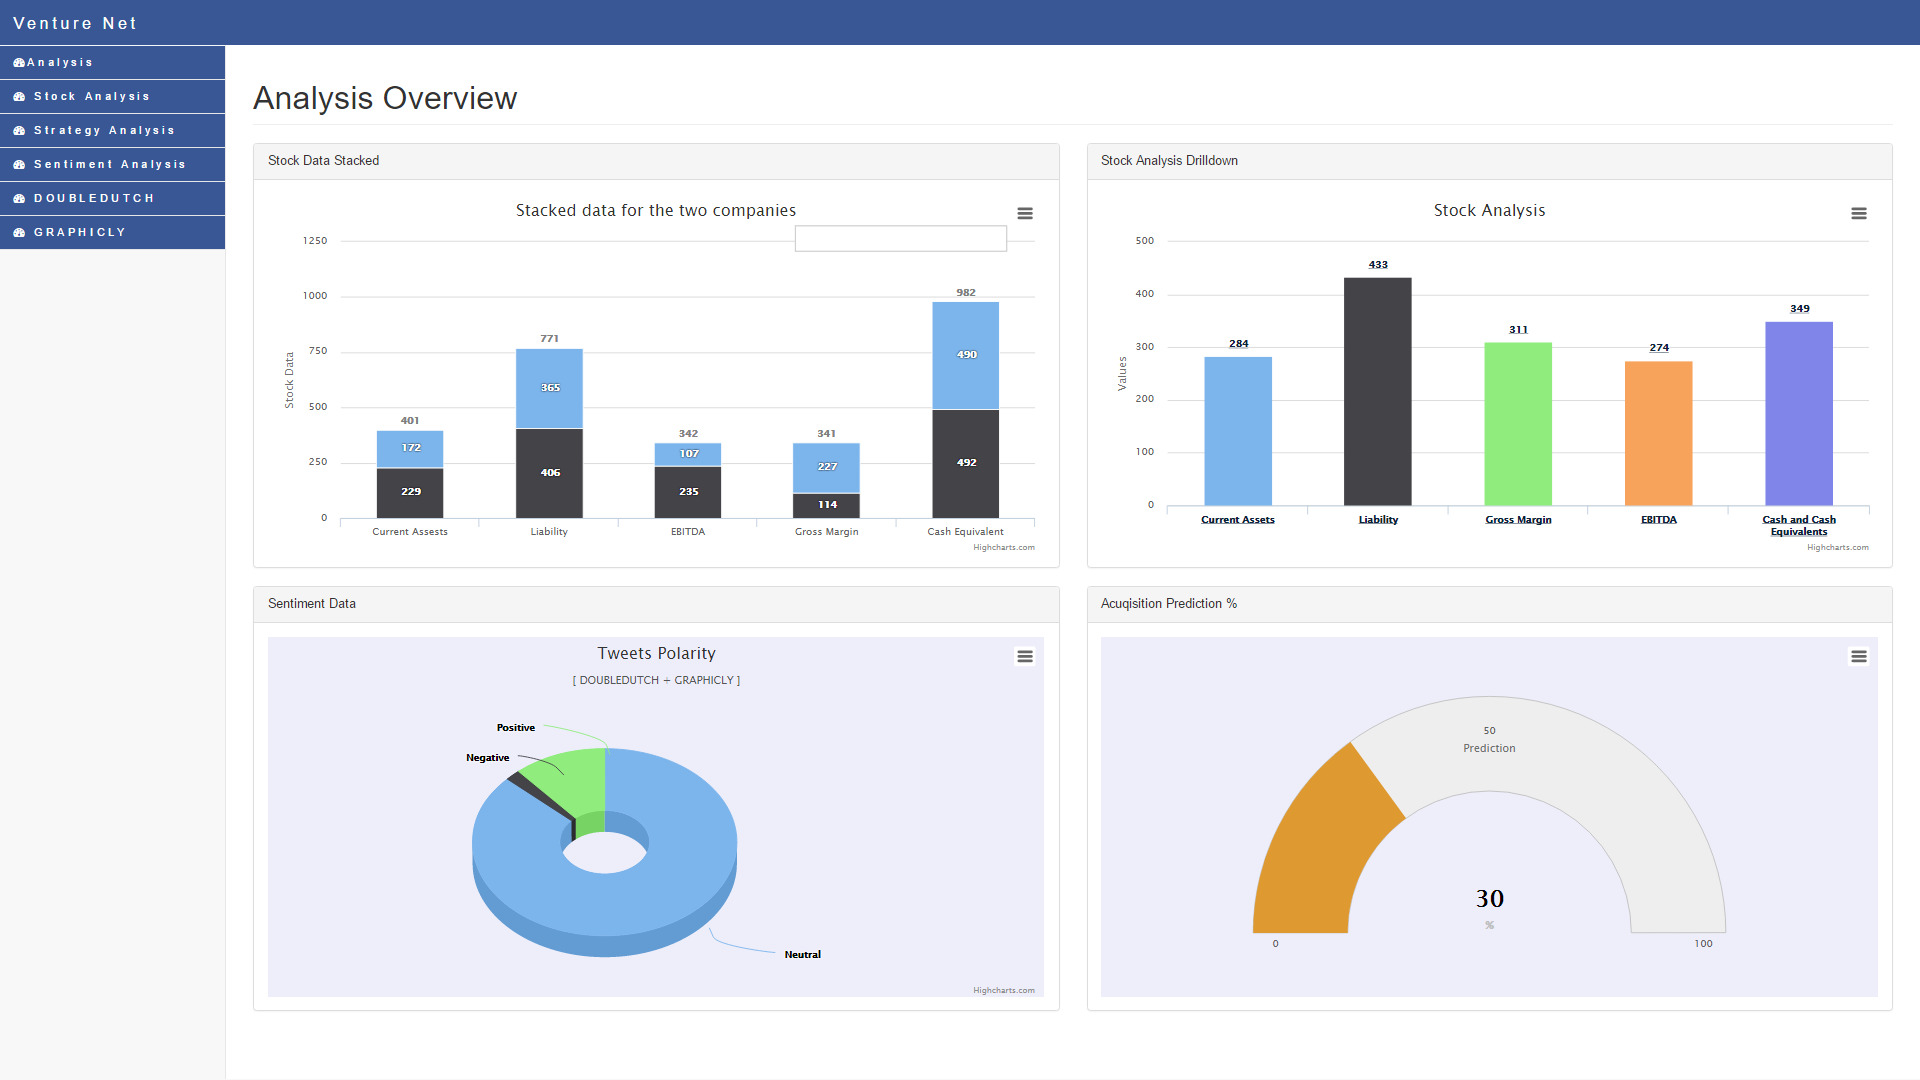Open Acquisition Prediction gauge export menu
The height and width of the screenshot is (1080, 1920).
[1859, 656]
